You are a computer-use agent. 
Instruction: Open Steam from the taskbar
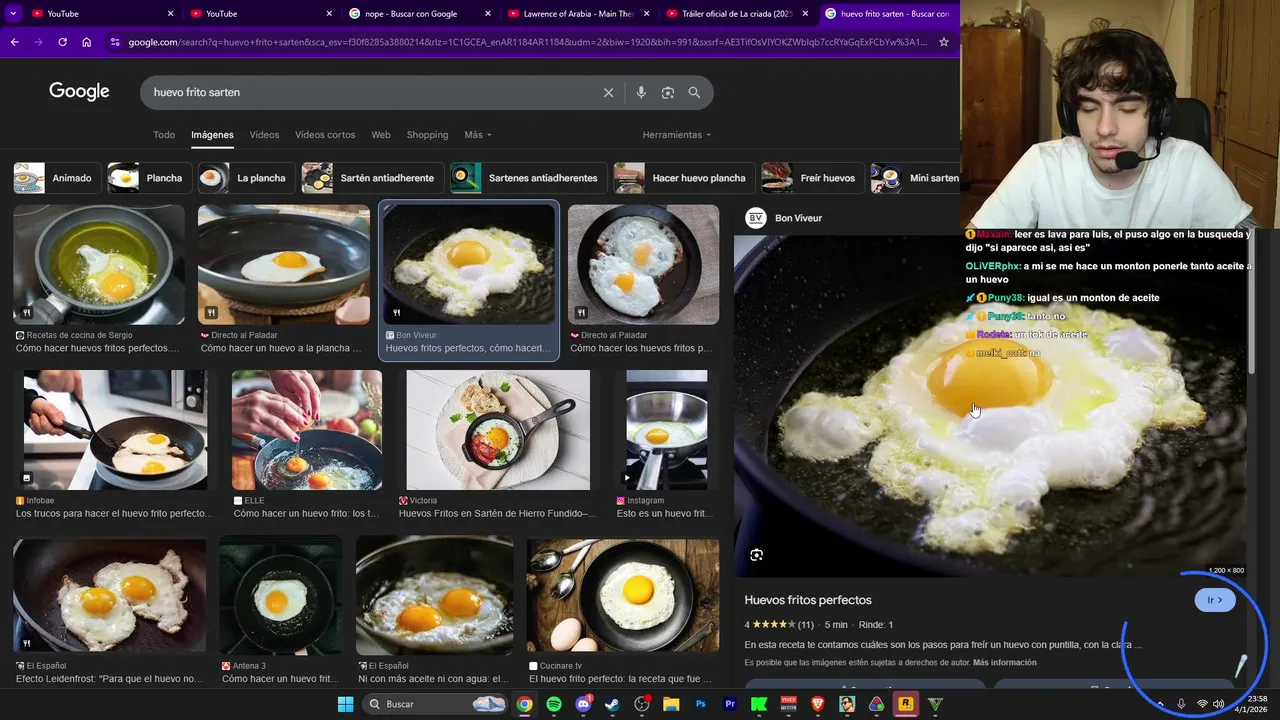pyautogui.click(x=612, y=704)
